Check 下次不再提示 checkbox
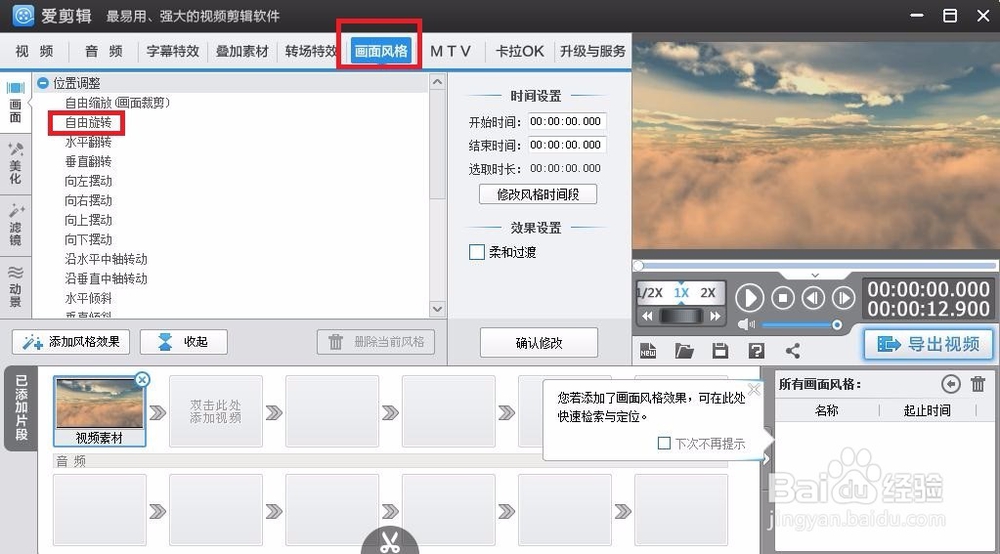The image size is (1000, 554). coord(664,443)
